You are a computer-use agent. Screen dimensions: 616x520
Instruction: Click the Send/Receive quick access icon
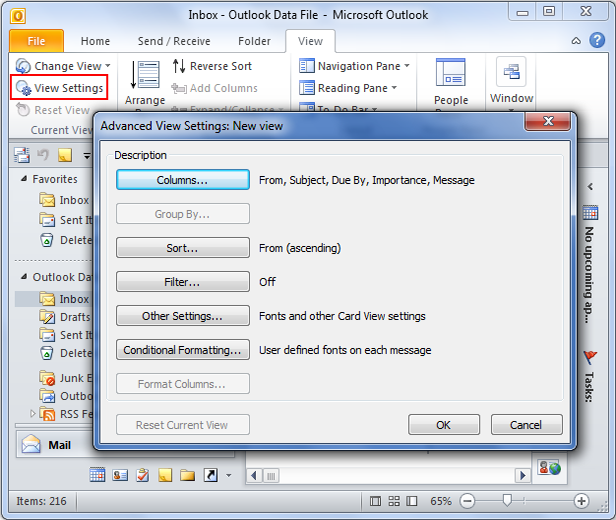pos(22,155)
